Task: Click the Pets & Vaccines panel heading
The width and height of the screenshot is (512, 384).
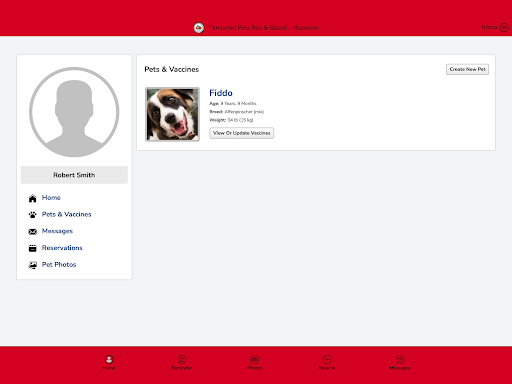Action: click(x=172, y=69)
